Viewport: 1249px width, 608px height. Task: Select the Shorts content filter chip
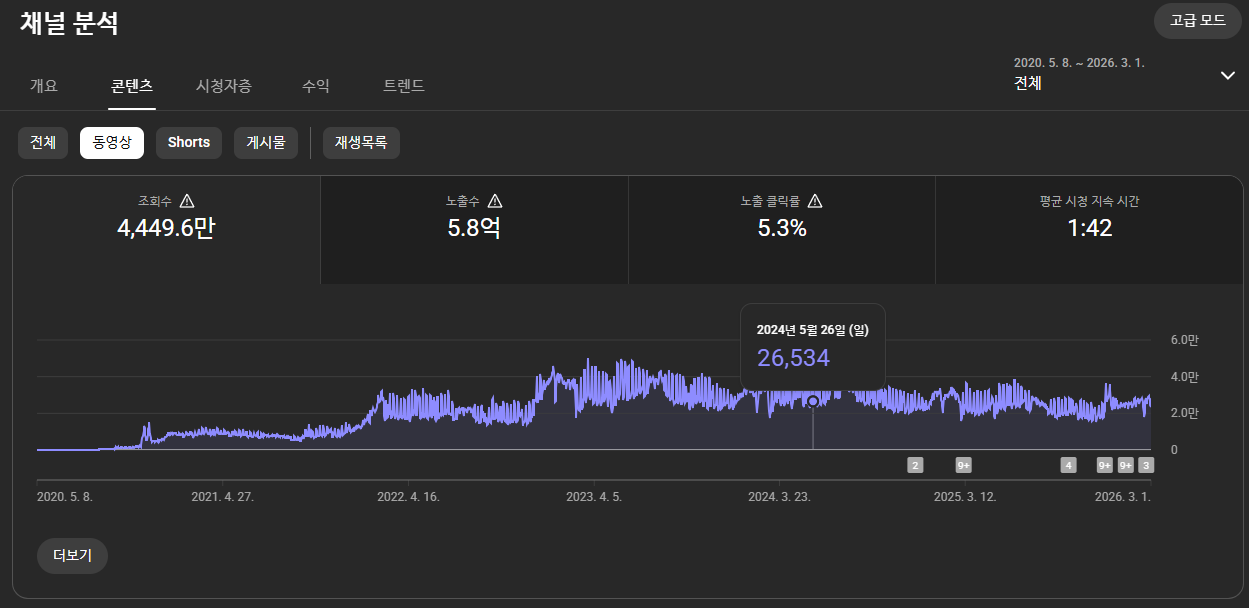pyautogui.click(x=189, y=143)
